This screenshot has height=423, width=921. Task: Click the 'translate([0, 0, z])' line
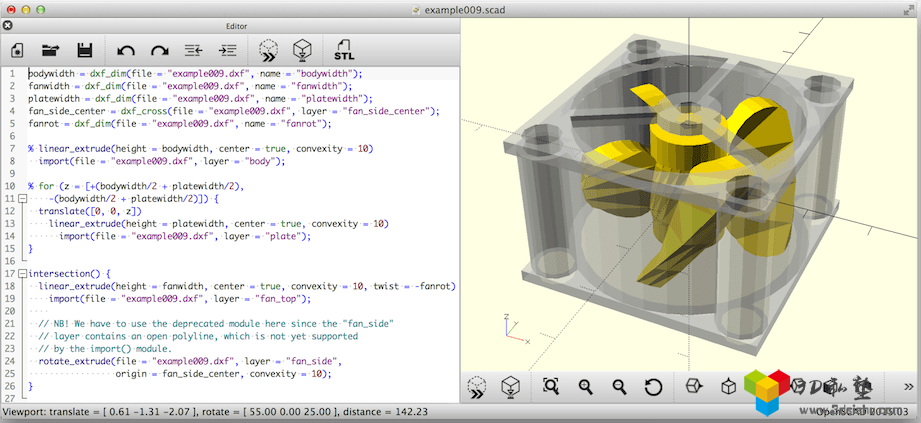point(90,211)
